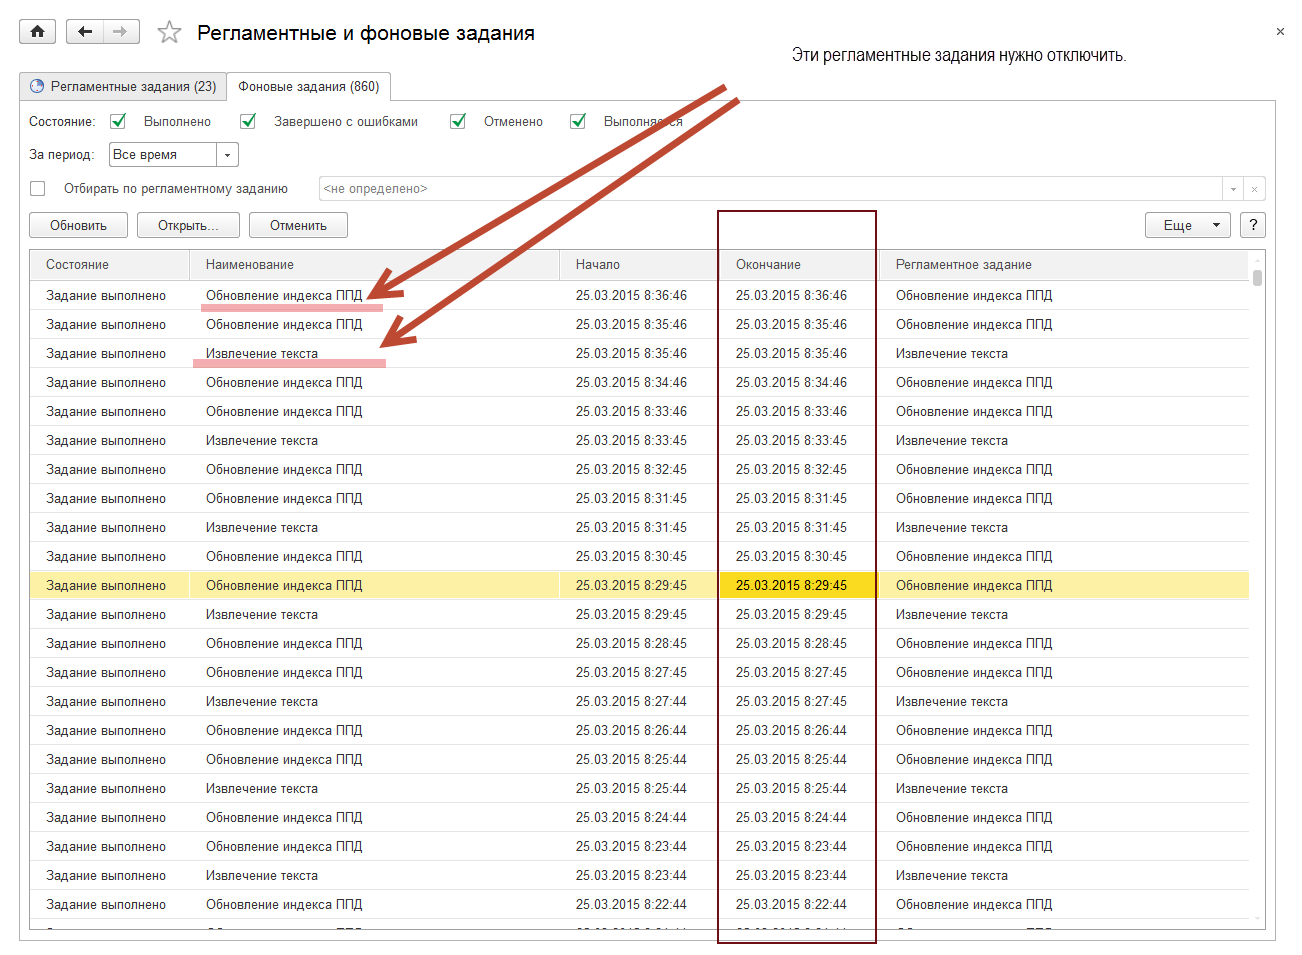Click the Все время period field
Viewport: 1302px width, 955px height.
click(163, 155)
